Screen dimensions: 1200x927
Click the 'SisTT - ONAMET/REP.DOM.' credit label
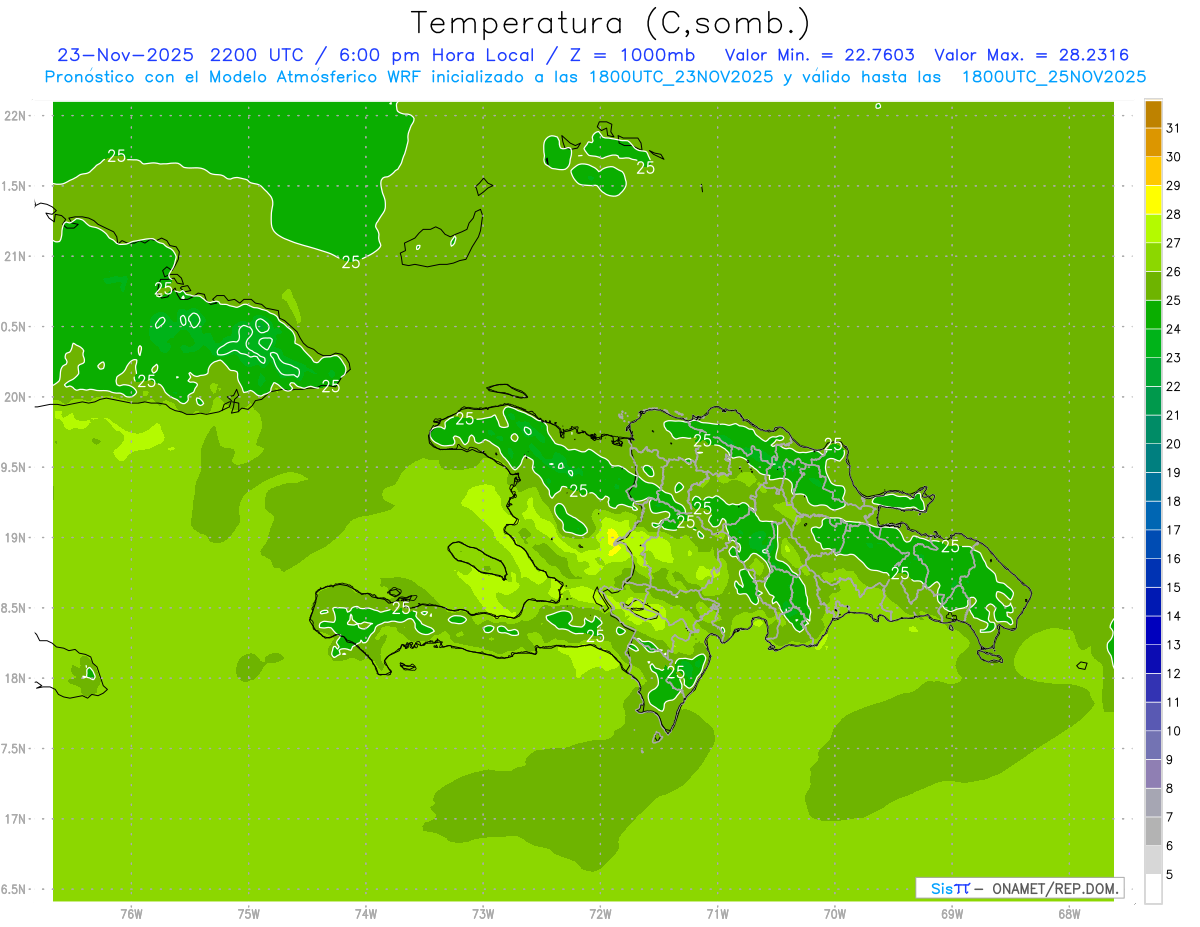[x=1019, y=888]
